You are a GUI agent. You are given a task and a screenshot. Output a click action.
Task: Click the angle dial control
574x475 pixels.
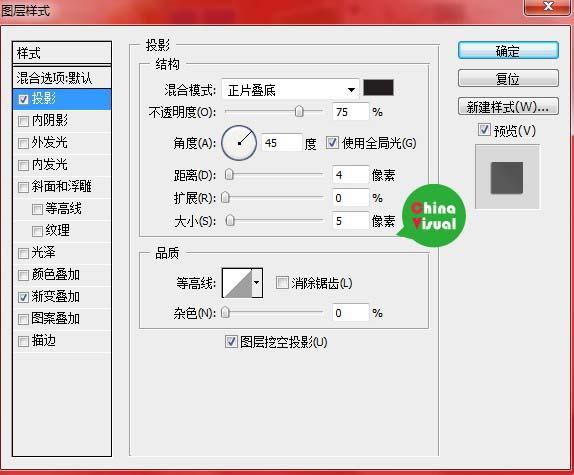tap(239, 143)
